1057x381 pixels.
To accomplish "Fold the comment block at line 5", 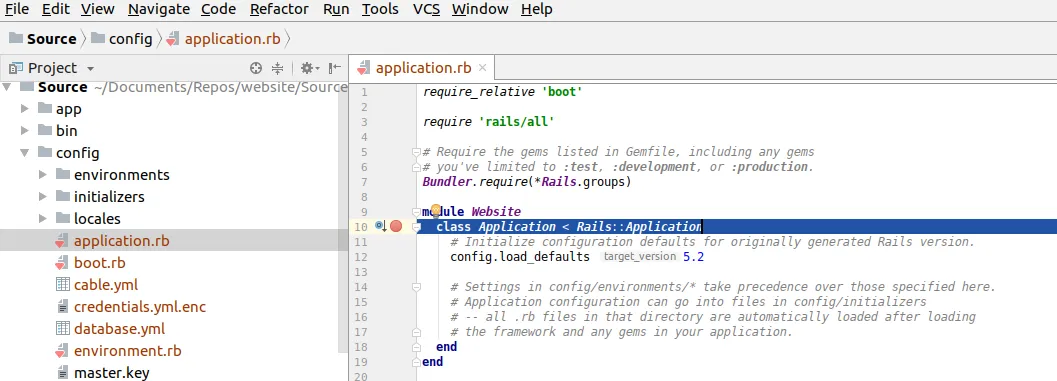I will [x=417, y=152].
